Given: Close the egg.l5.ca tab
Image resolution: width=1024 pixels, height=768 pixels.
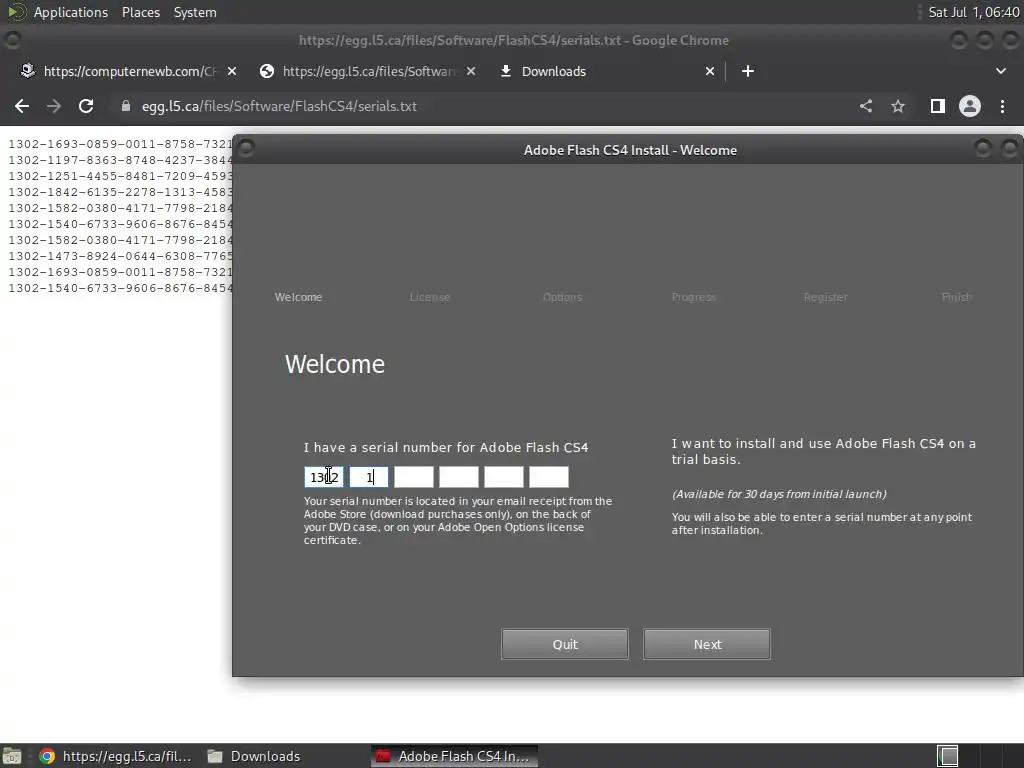Looking at the screenshot, I should (x=471, y=71).
